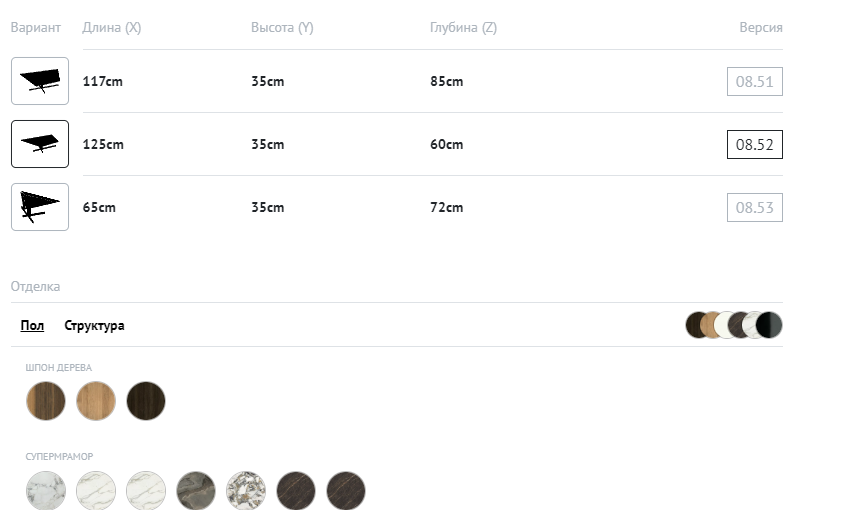Select the last dark supermarble swatch

point(346,491)
